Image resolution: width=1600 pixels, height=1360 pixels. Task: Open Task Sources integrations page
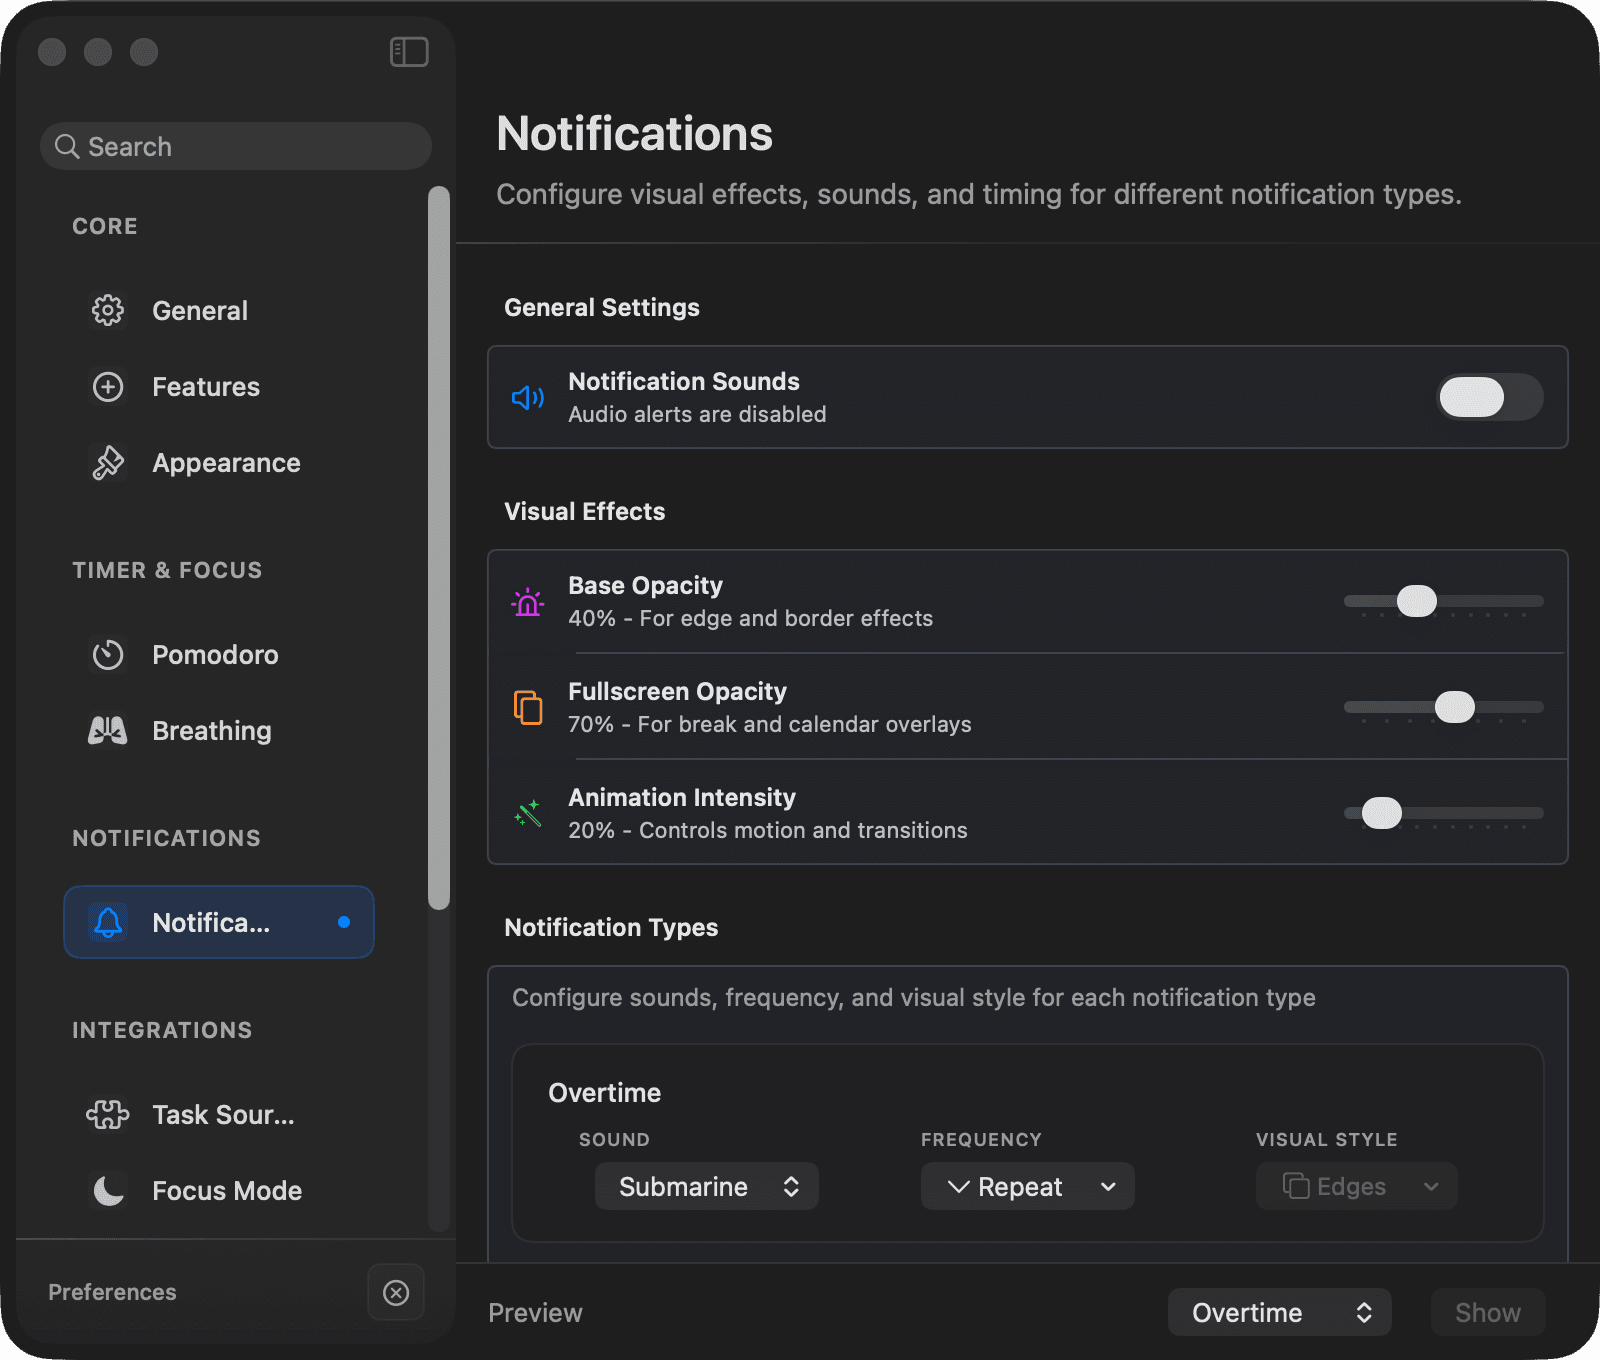tap(219, 1115)
